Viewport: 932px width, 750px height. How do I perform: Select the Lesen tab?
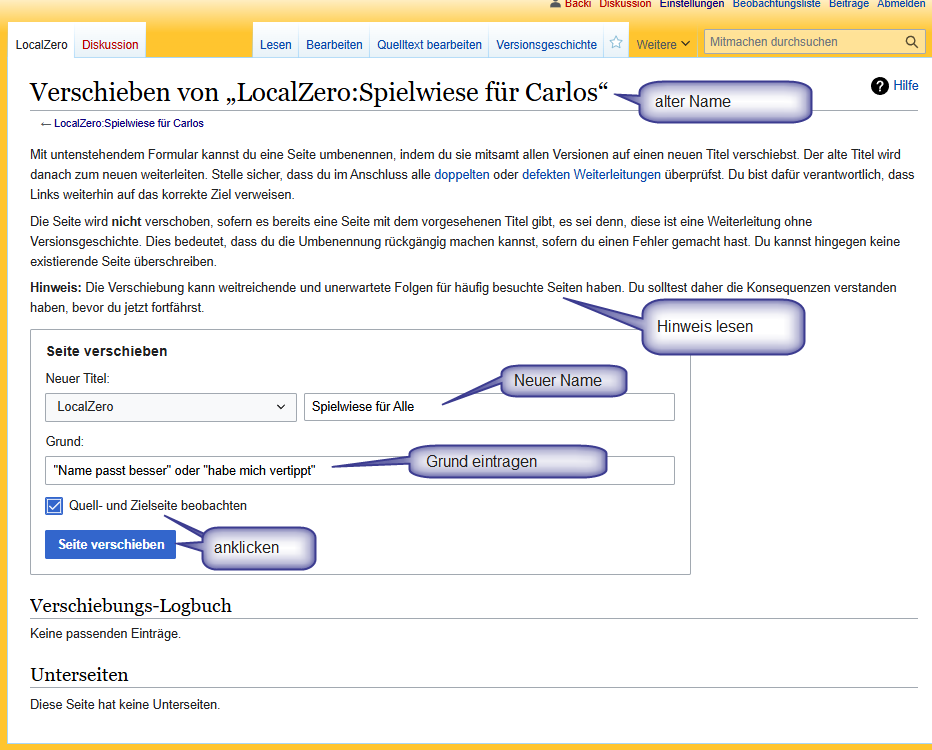coord(276,45)
